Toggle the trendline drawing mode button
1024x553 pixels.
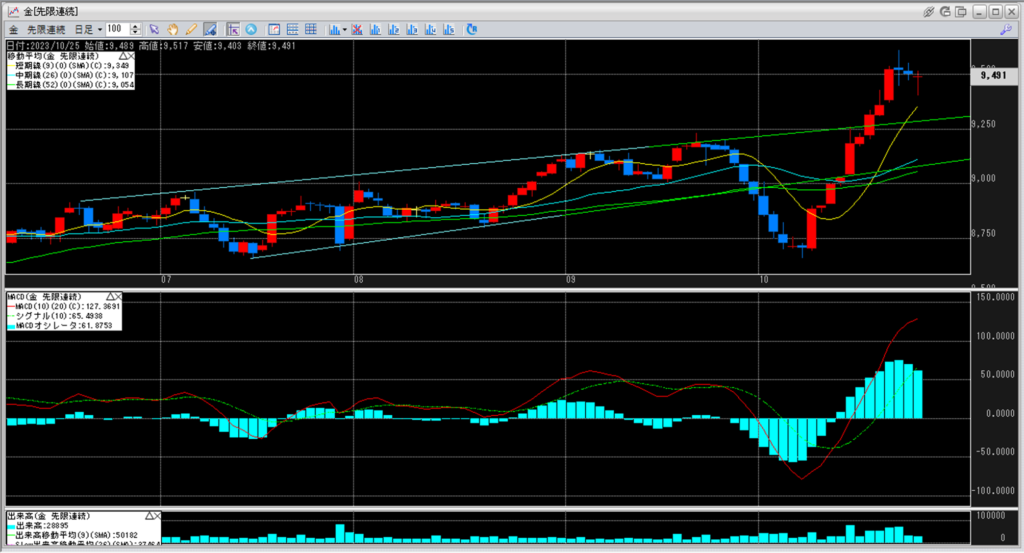(210, 29)
